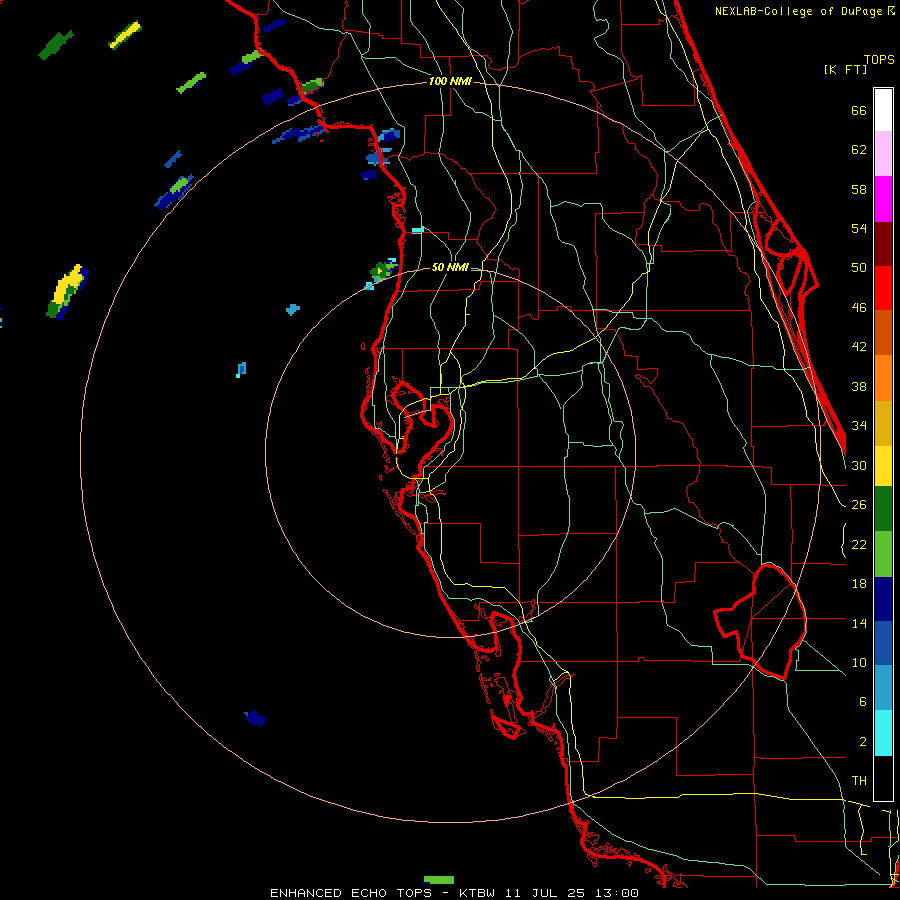Click the legend value 54
Image resolution: width=900 pixels, height=900 pixels.
[859, 228]
